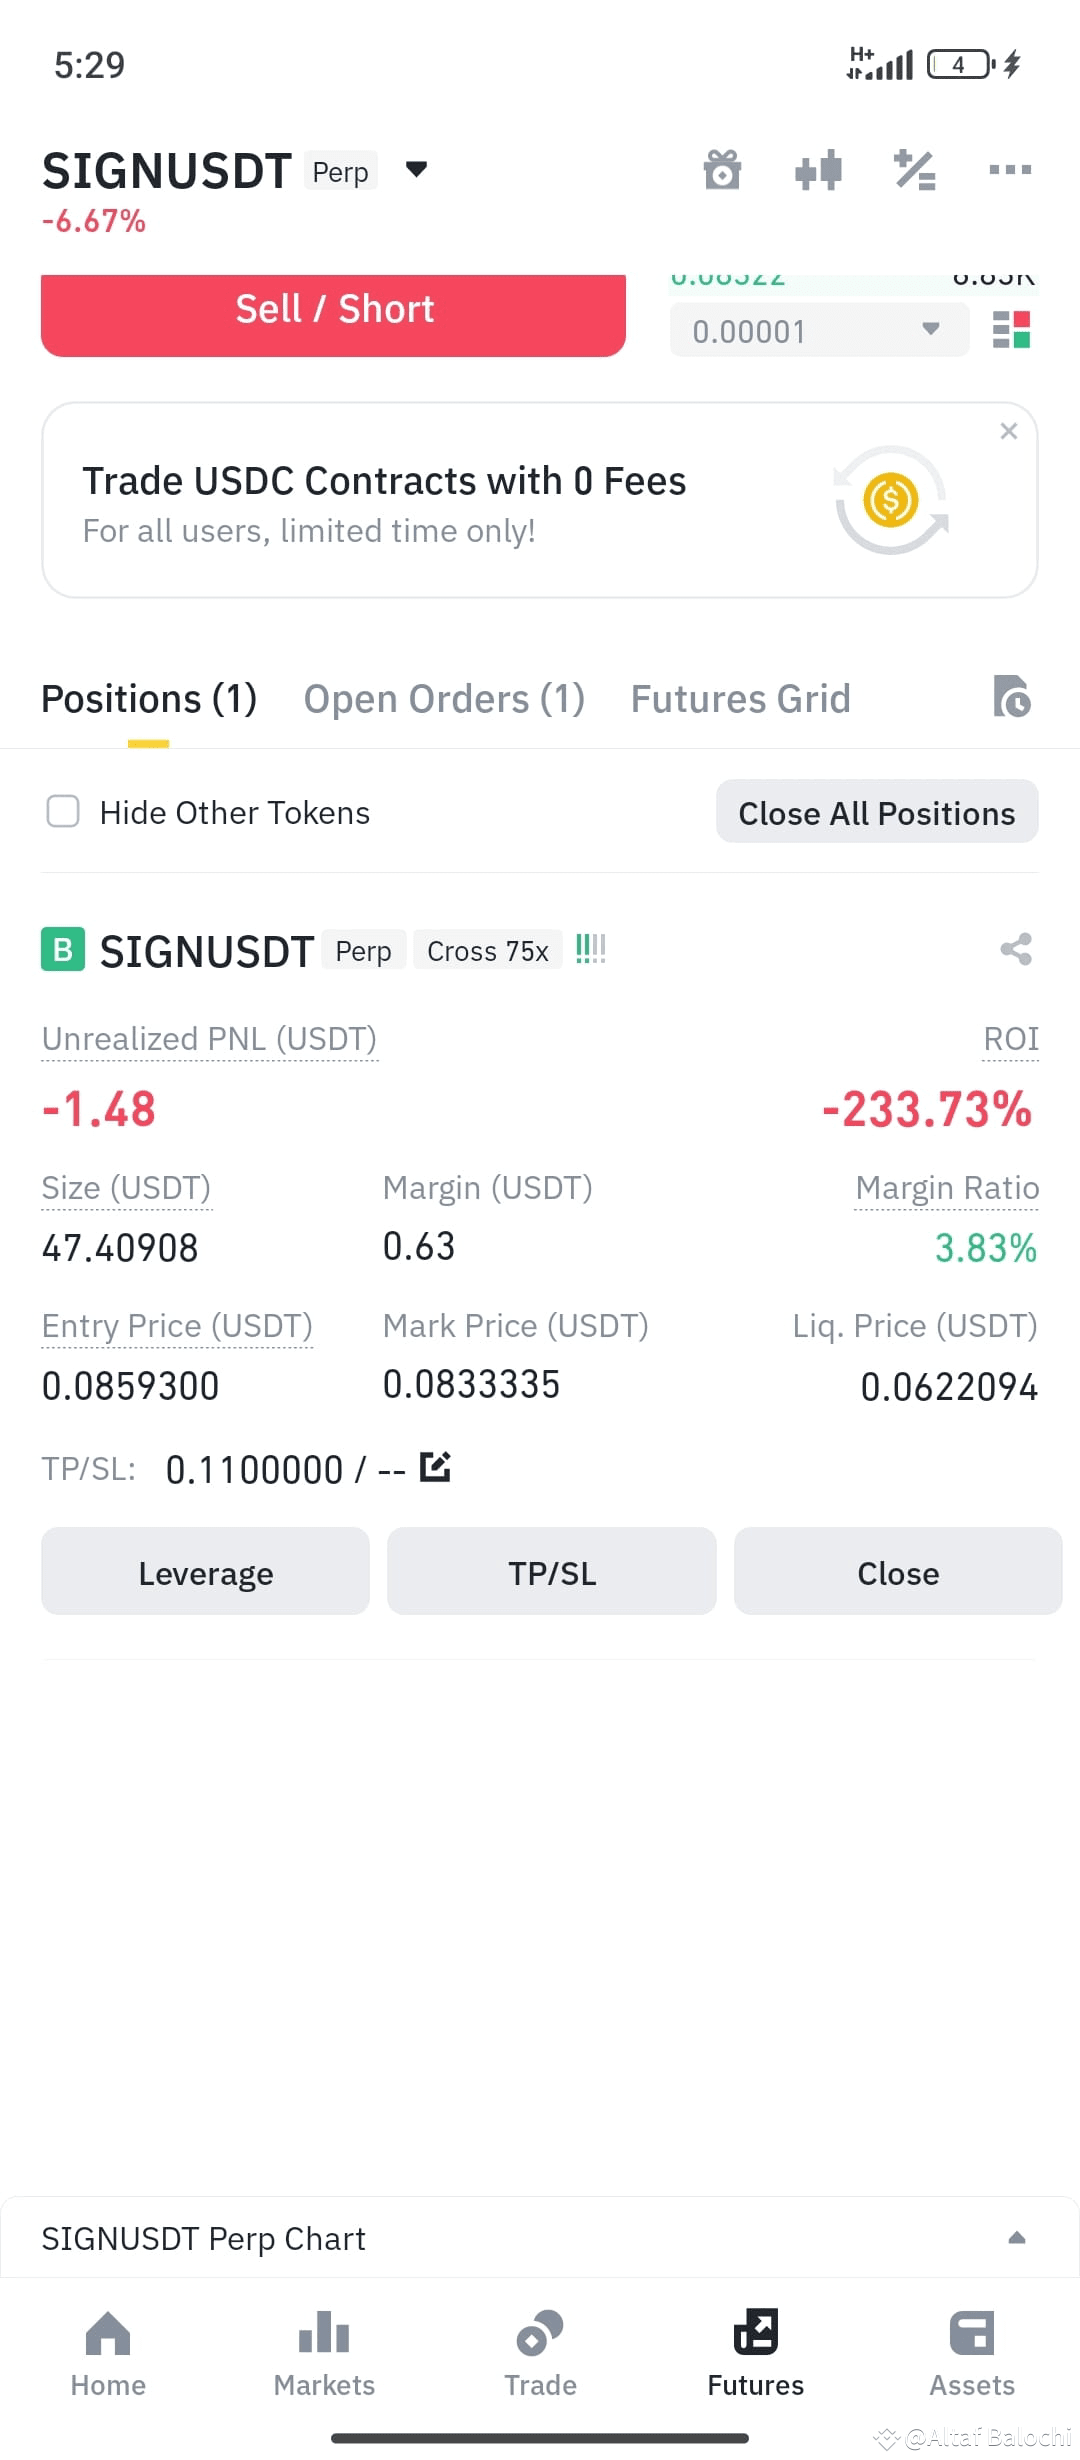The image size is (1080, 2460).
Task: Switch to Futures Grid tab
Action: 740,699
